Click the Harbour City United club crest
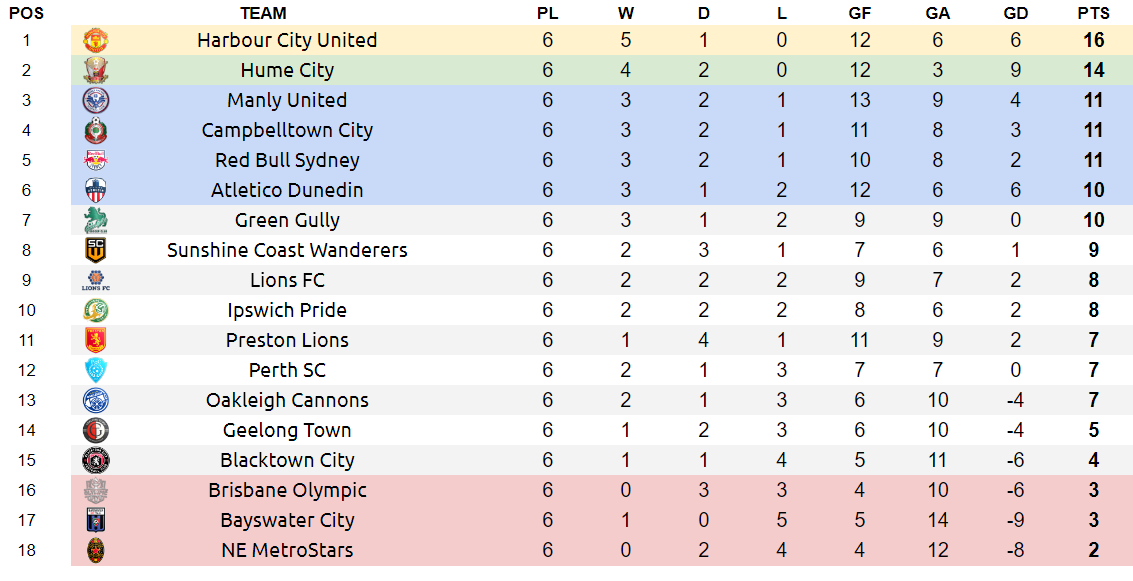 tap(95, 40)
